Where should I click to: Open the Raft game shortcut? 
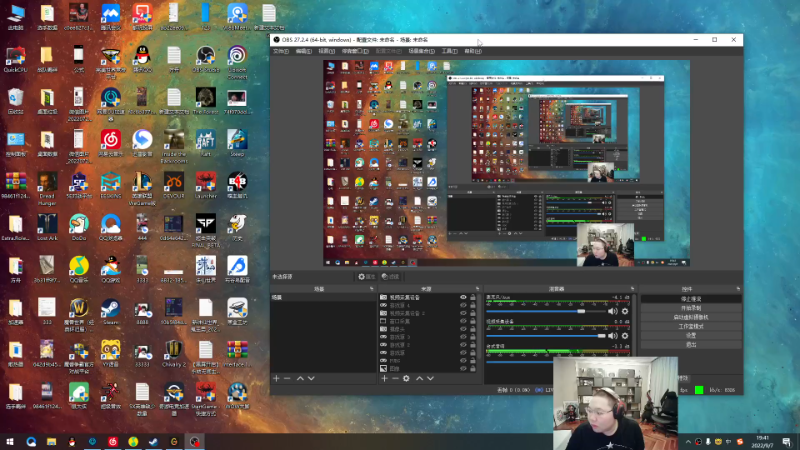tap(206, 144)
